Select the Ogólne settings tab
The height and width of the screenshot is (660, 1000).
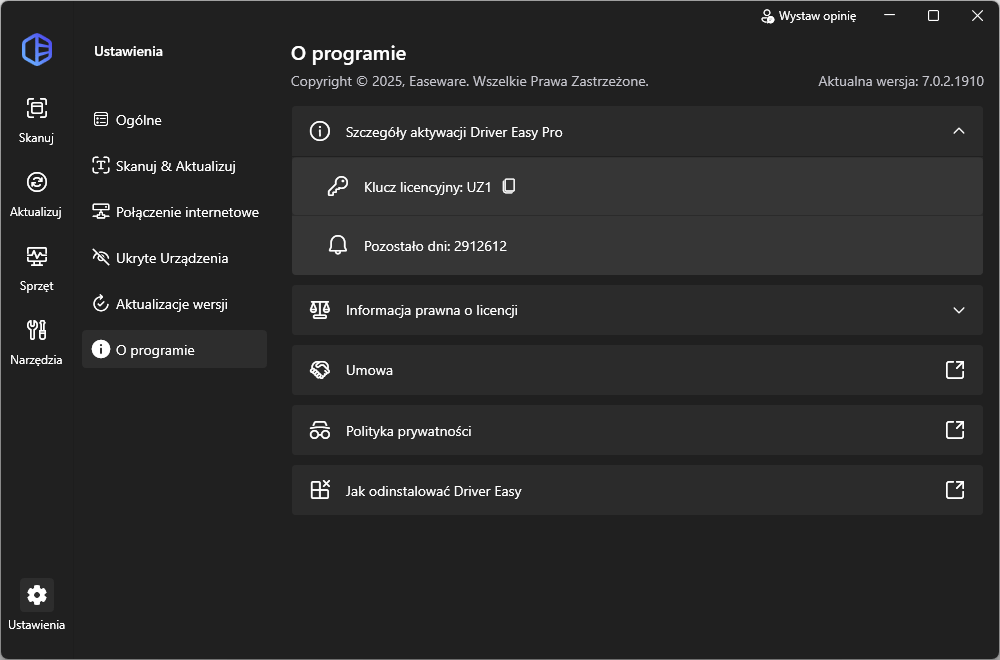pos(174,120)
